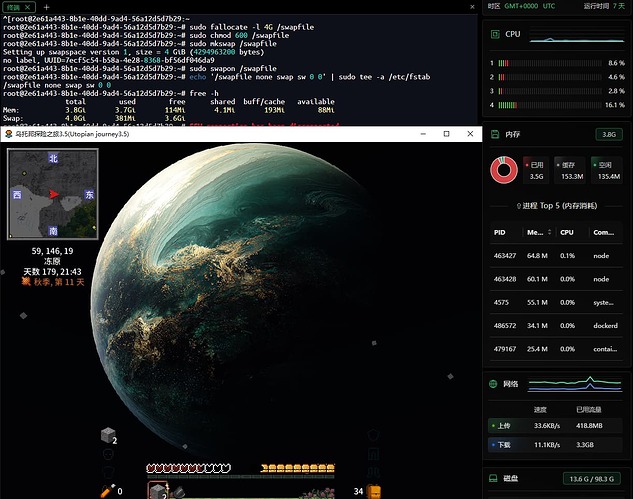Viewport: 633px width, 499px height.
Task: Click the 3.8G total memory badge
Action: tap(609, 134)
